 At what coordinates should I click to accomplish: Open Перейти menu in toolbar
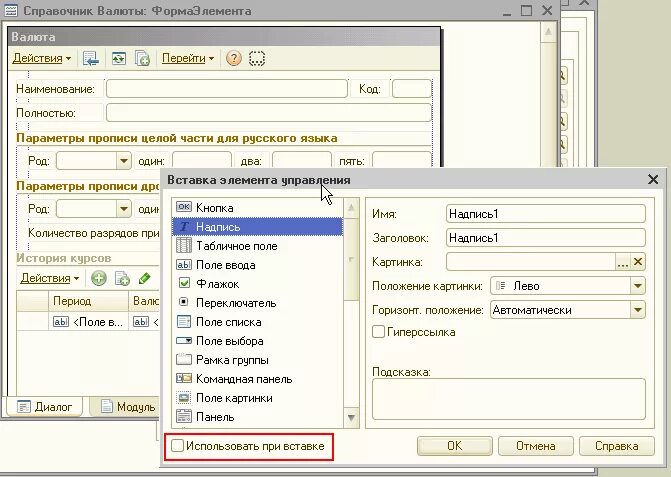point(188,58)
